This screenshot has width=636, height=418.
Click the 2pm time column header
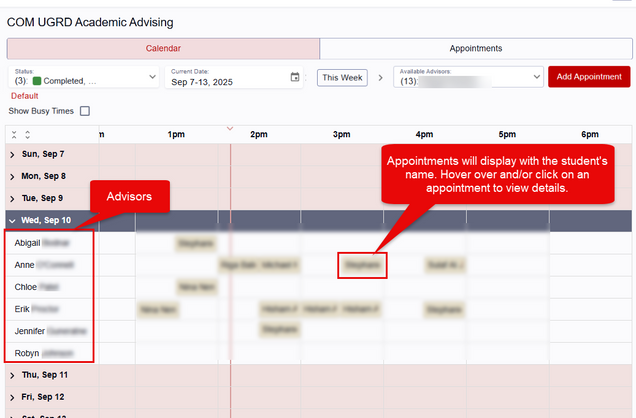(x=259, y=134)
